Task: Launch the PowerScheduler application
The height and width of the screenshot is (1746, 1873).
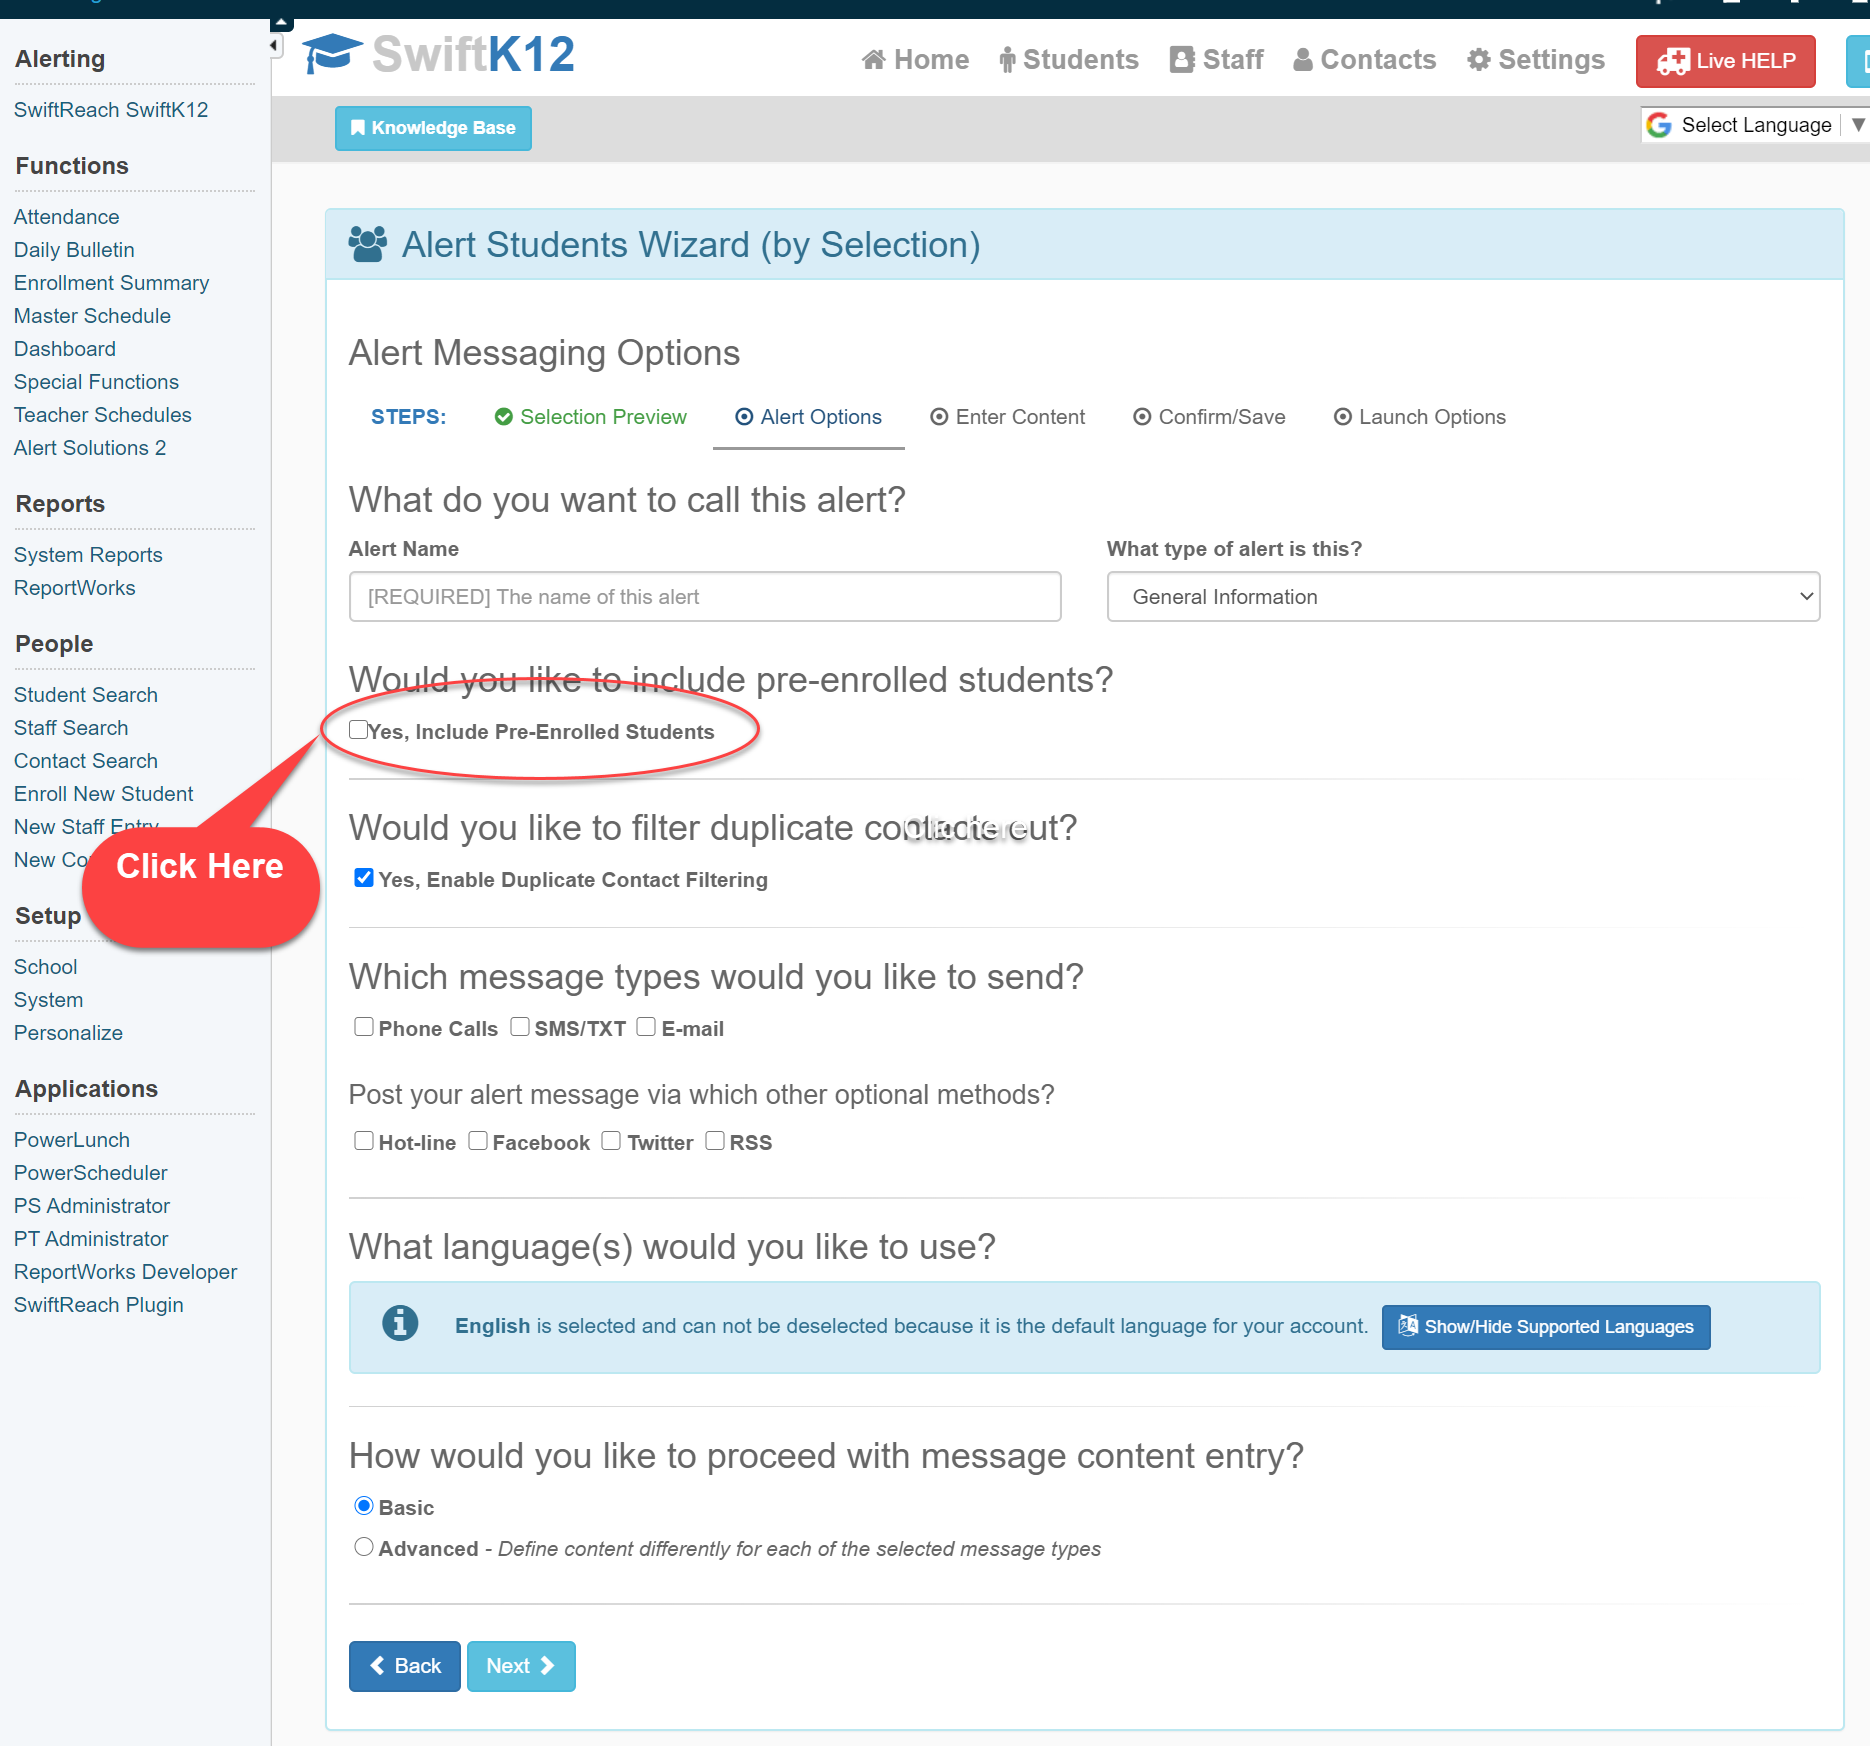Action: pyautogui.click(x=91, y=1173)
